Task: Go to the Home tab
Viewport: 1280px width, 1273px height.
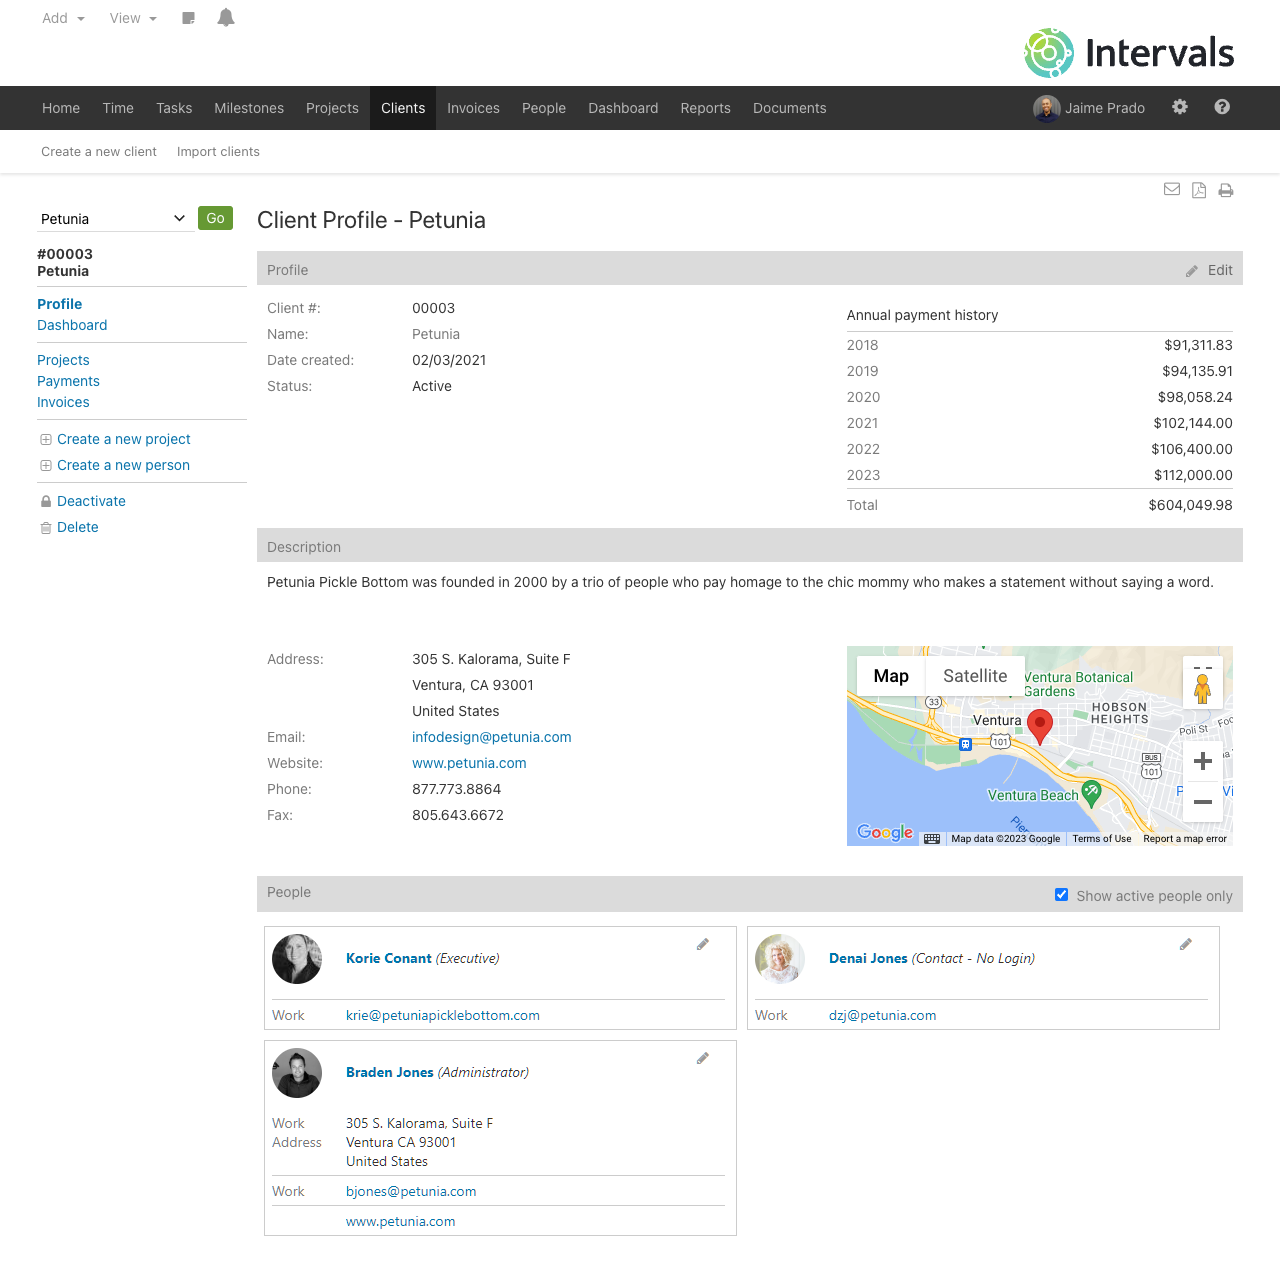Action: [61, 108]
